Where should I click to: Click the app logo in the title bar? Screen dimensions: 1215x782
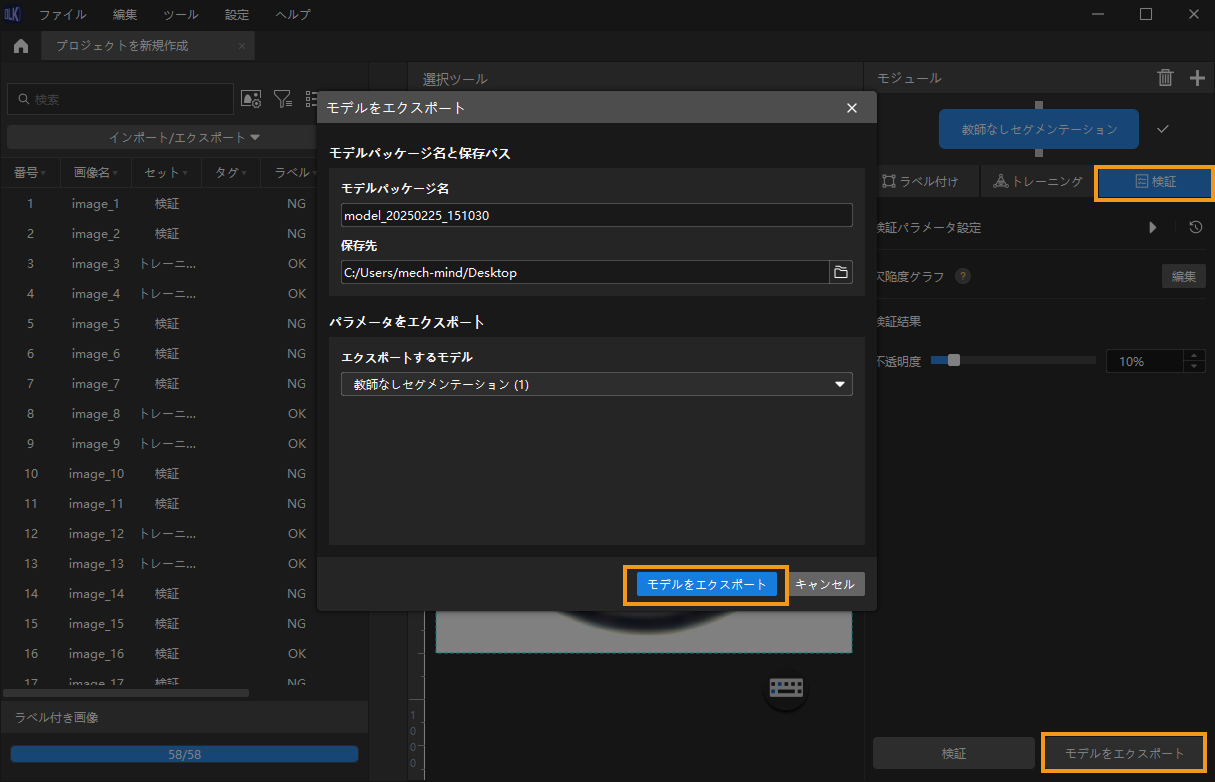coord(13,14)
